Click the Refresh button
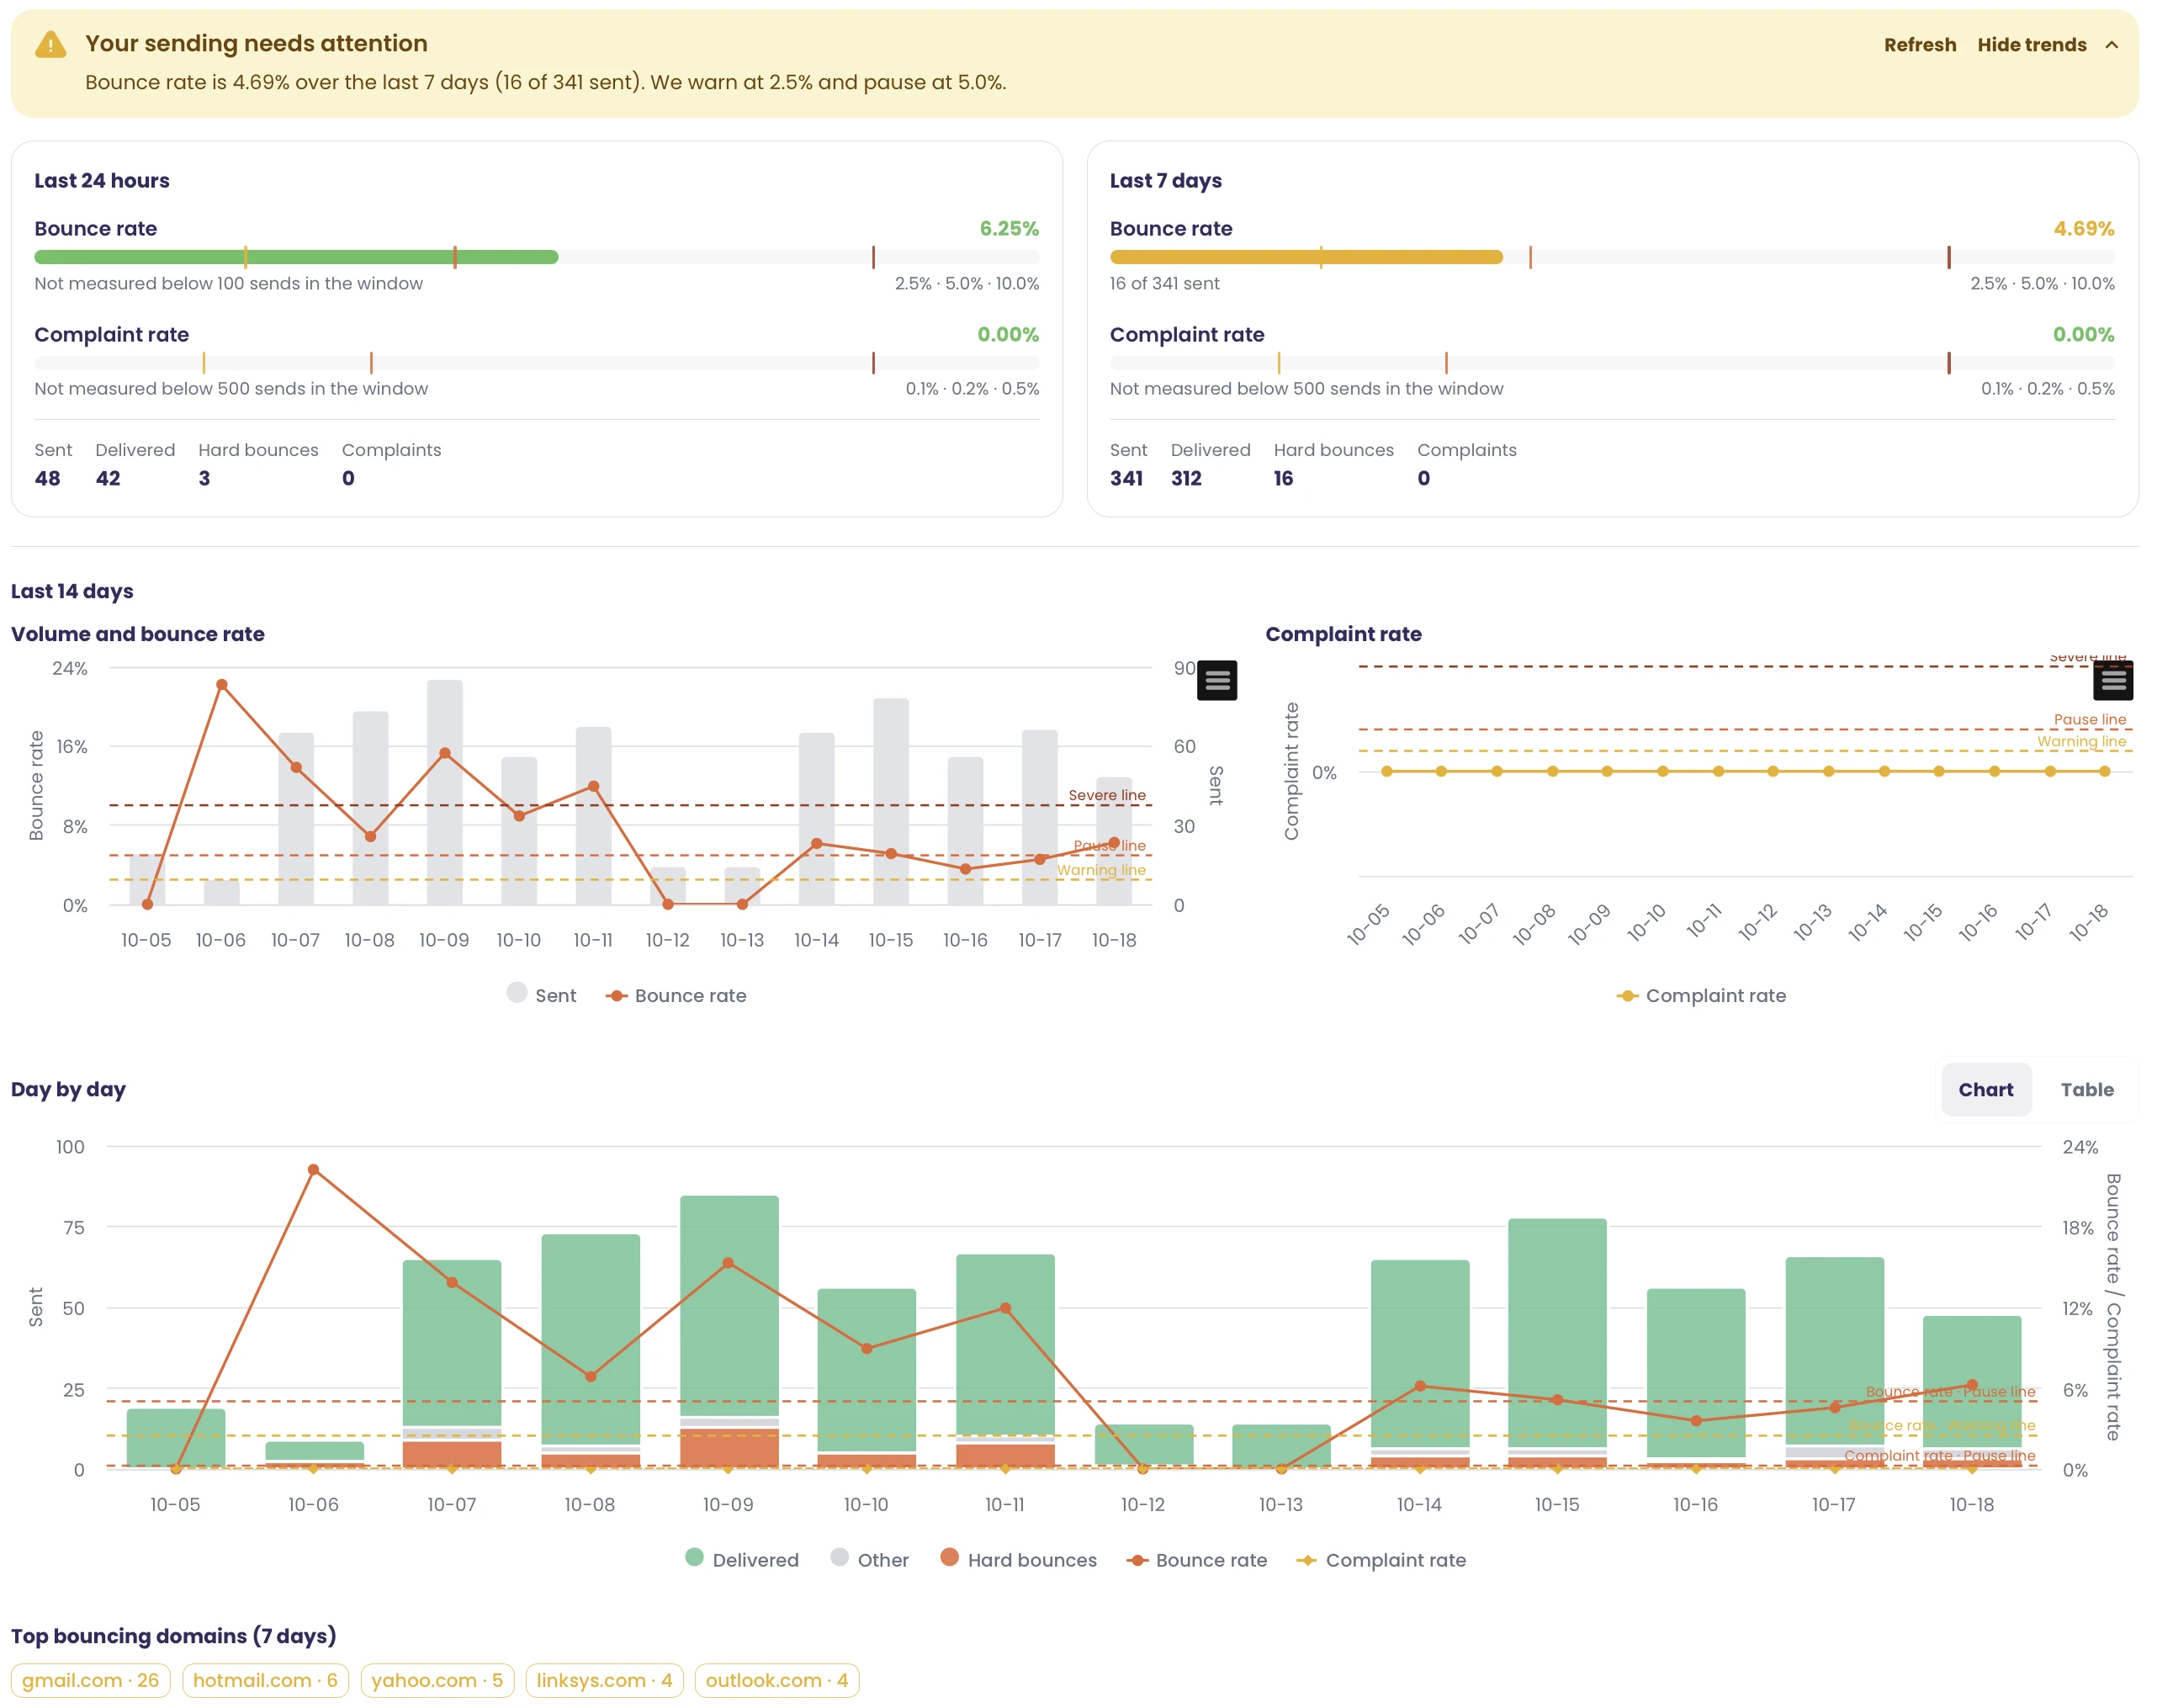 coord(1919,45)
